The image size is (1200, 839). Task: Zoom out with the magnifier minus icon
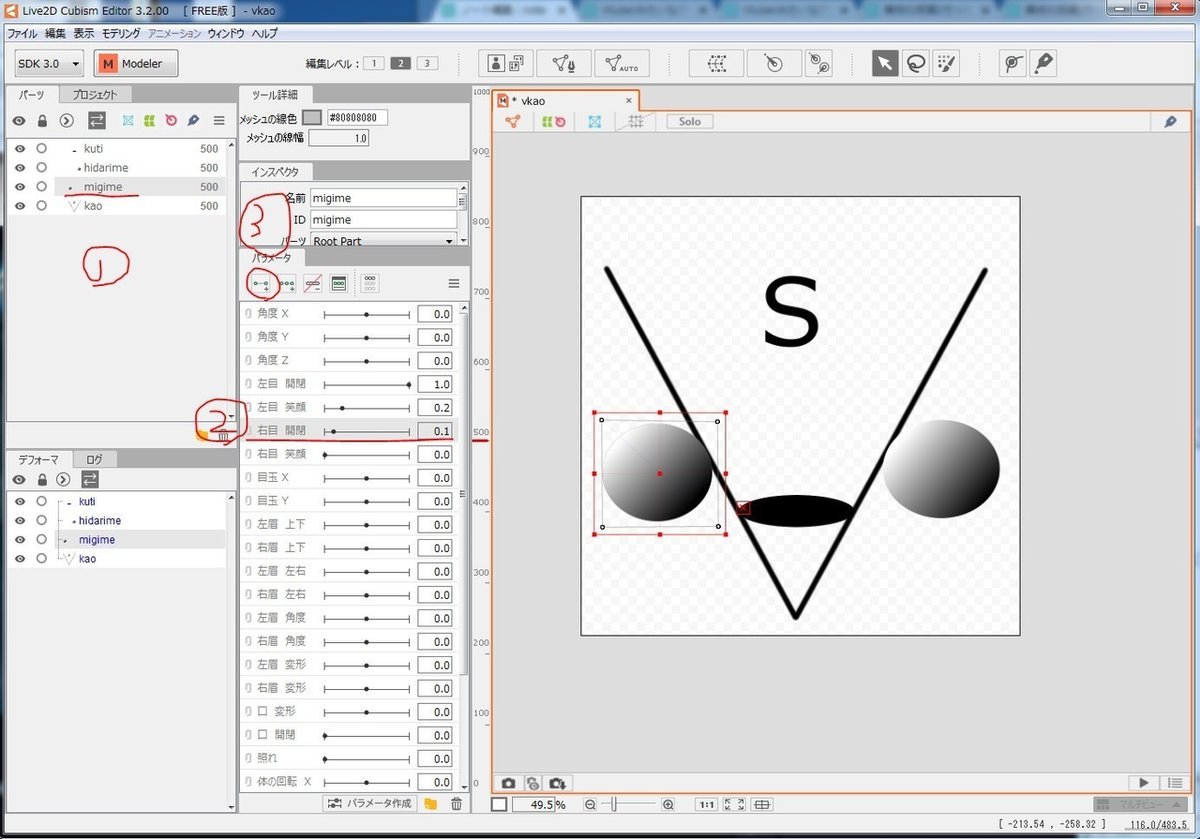590,805
